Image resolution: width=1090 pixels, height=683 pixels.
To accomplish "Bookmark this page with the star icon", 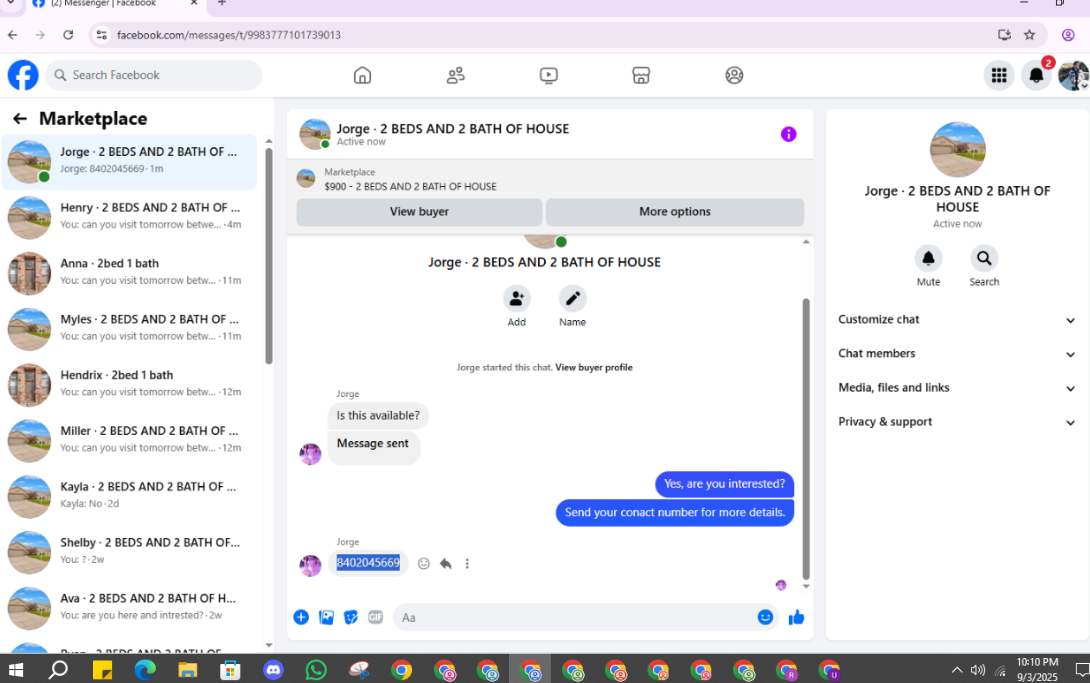I will pos(1030,35).
